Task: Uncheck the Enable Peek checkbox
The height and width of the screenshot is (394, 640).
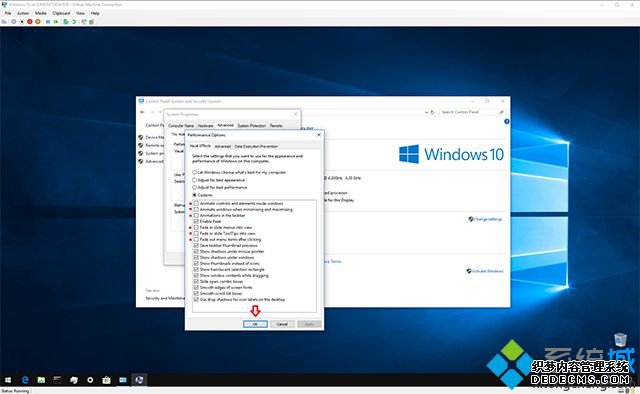Action: click(x=196, y=221)
